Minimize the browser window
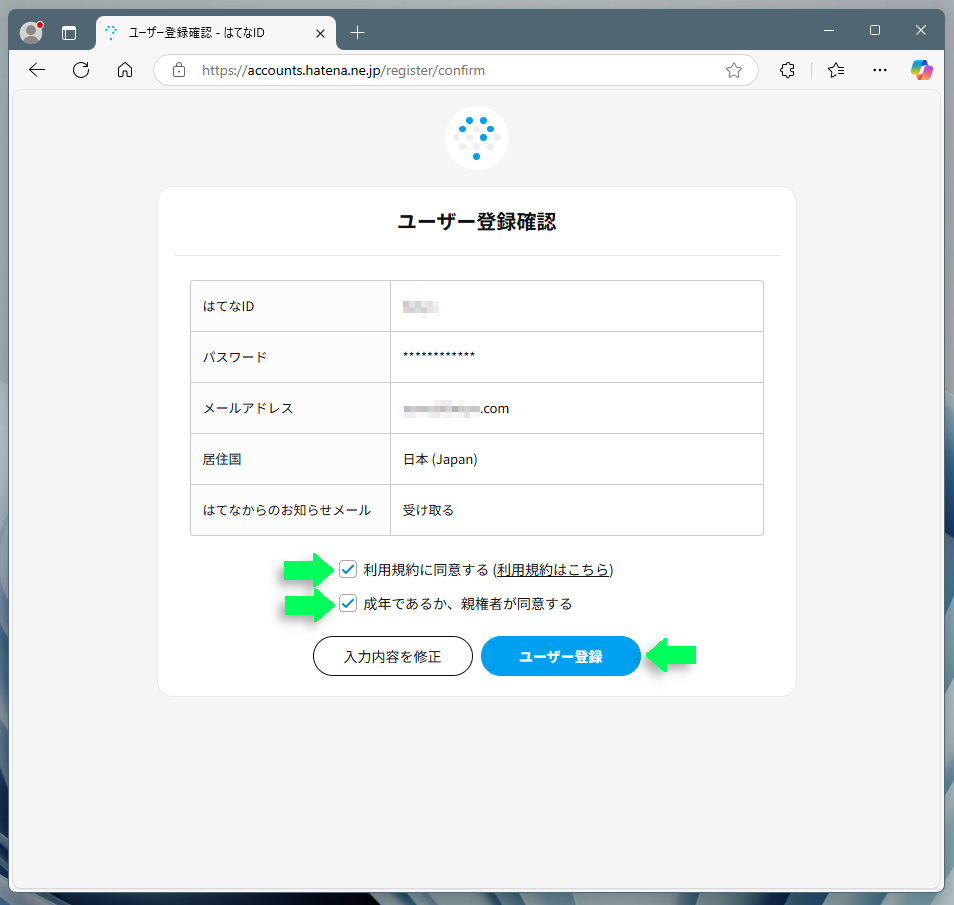 click(829, 30)
